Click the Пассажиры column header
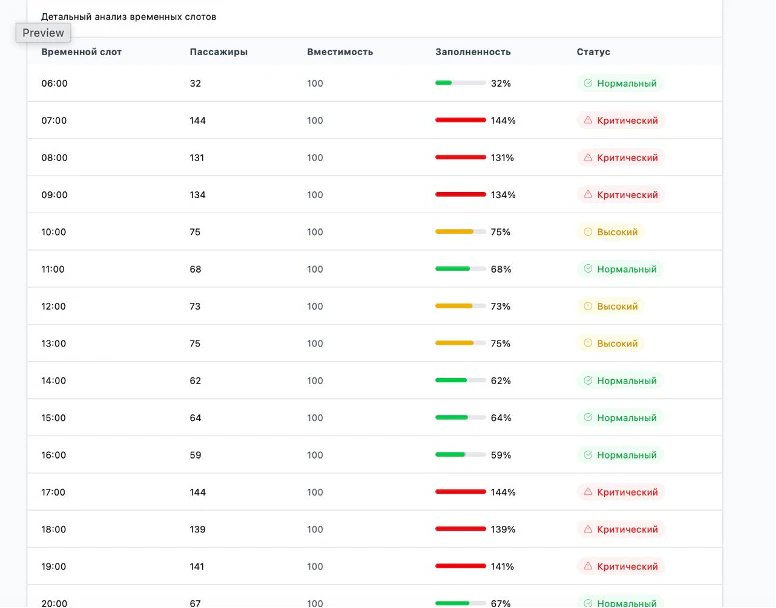Viewport: 776px width, 608px height. coord(218,52)
